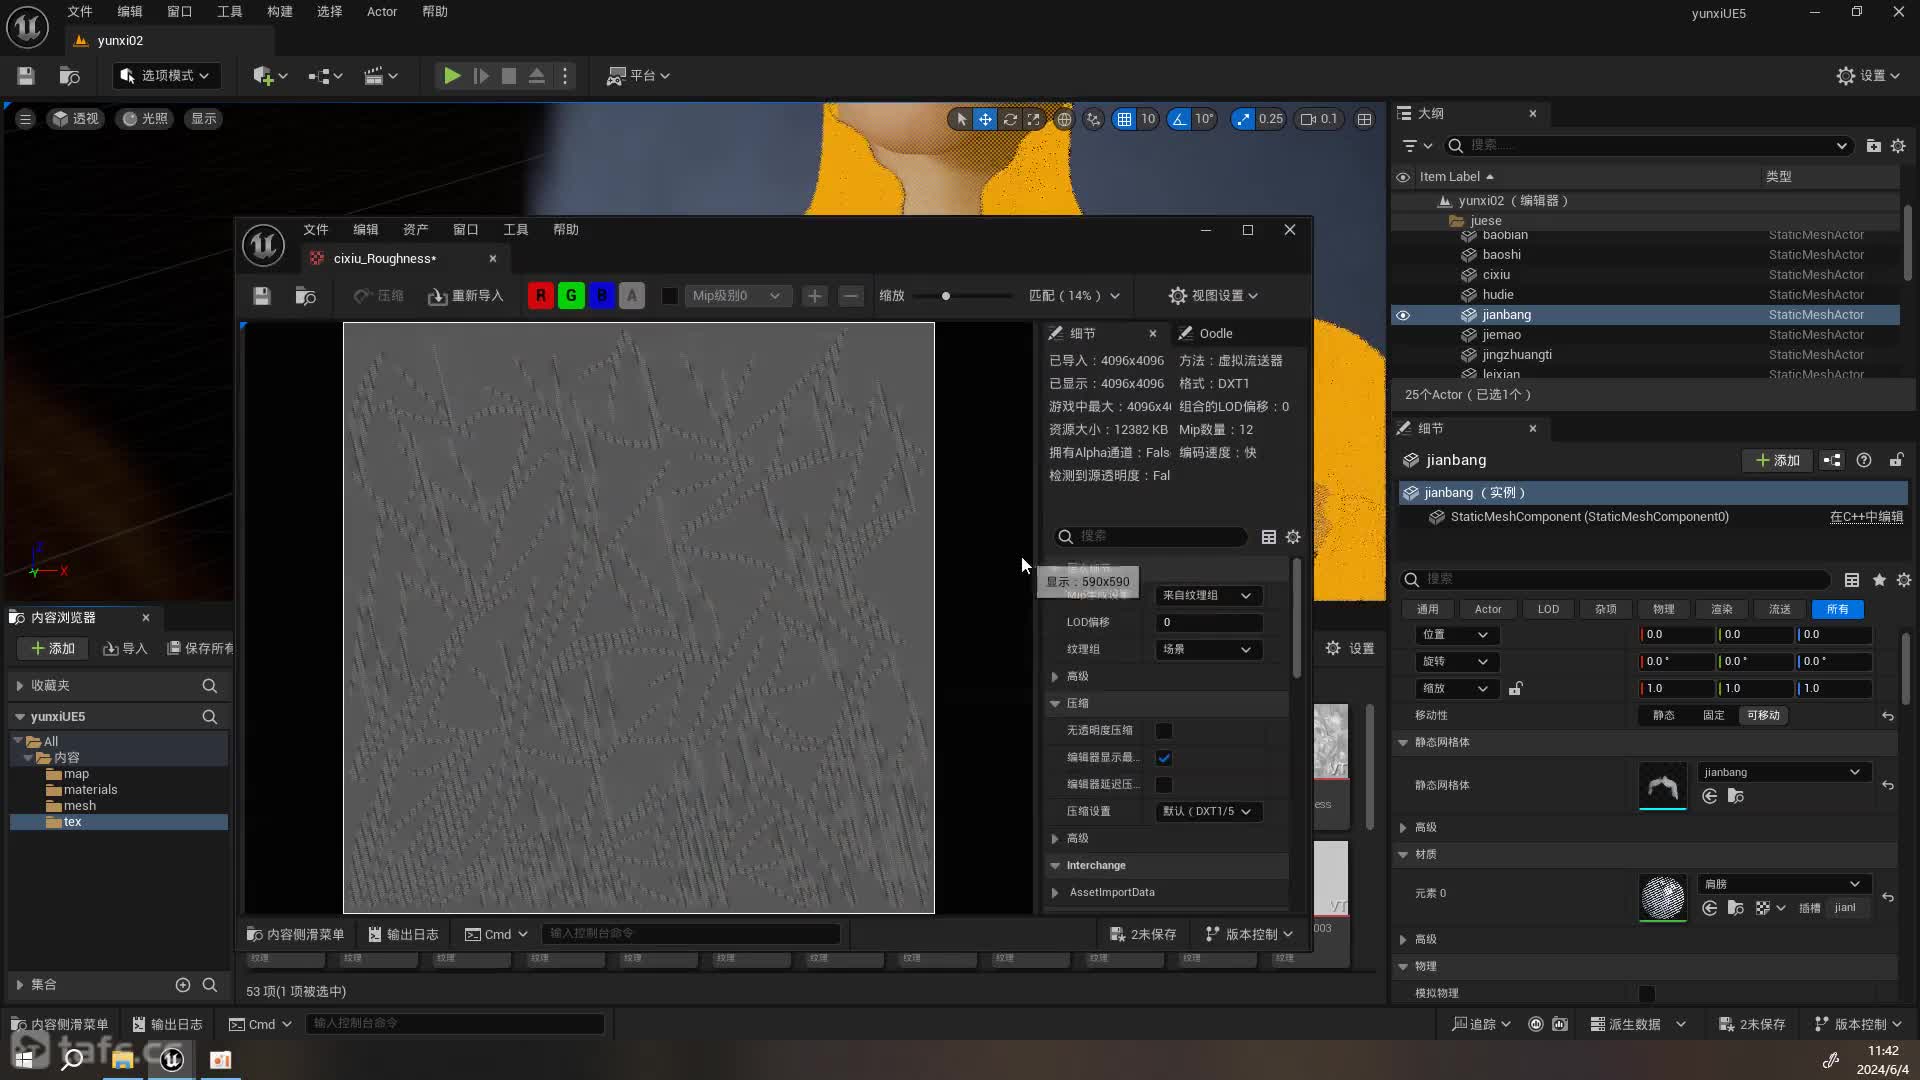Expand the Collections section
This screenshot has width=1920, height=1080.
[x=19, y=985]
